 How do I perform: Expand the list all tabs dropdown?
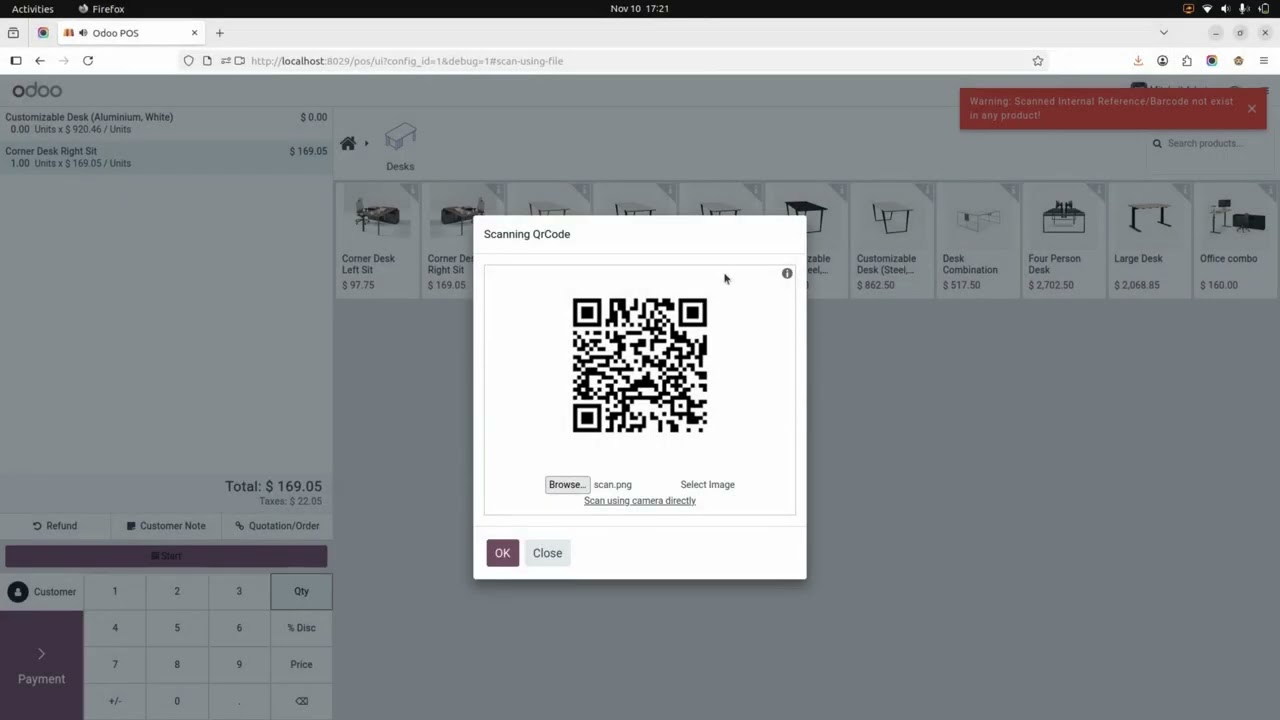1163,33
